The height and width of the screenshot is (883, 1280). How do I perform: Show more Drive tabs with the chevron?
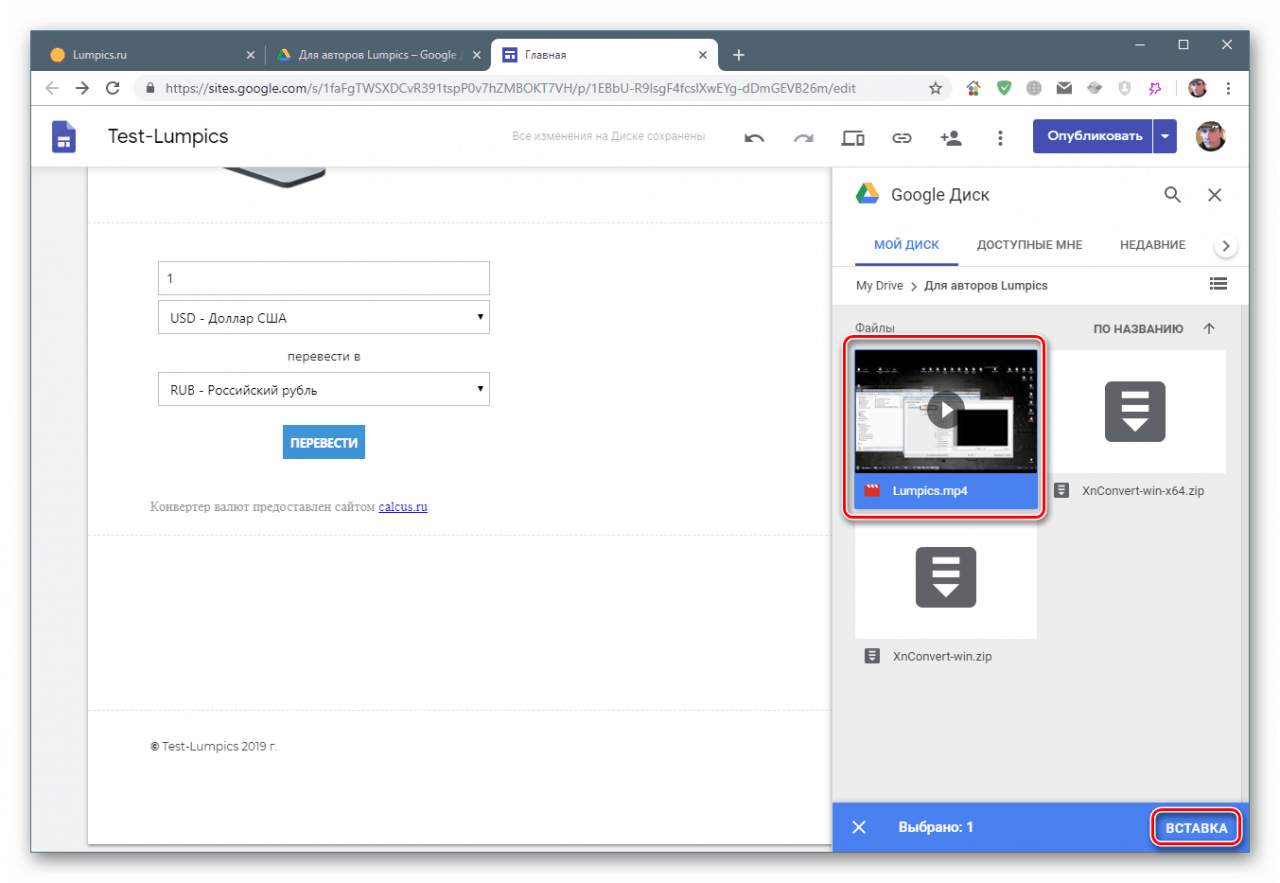(1226, 245)
